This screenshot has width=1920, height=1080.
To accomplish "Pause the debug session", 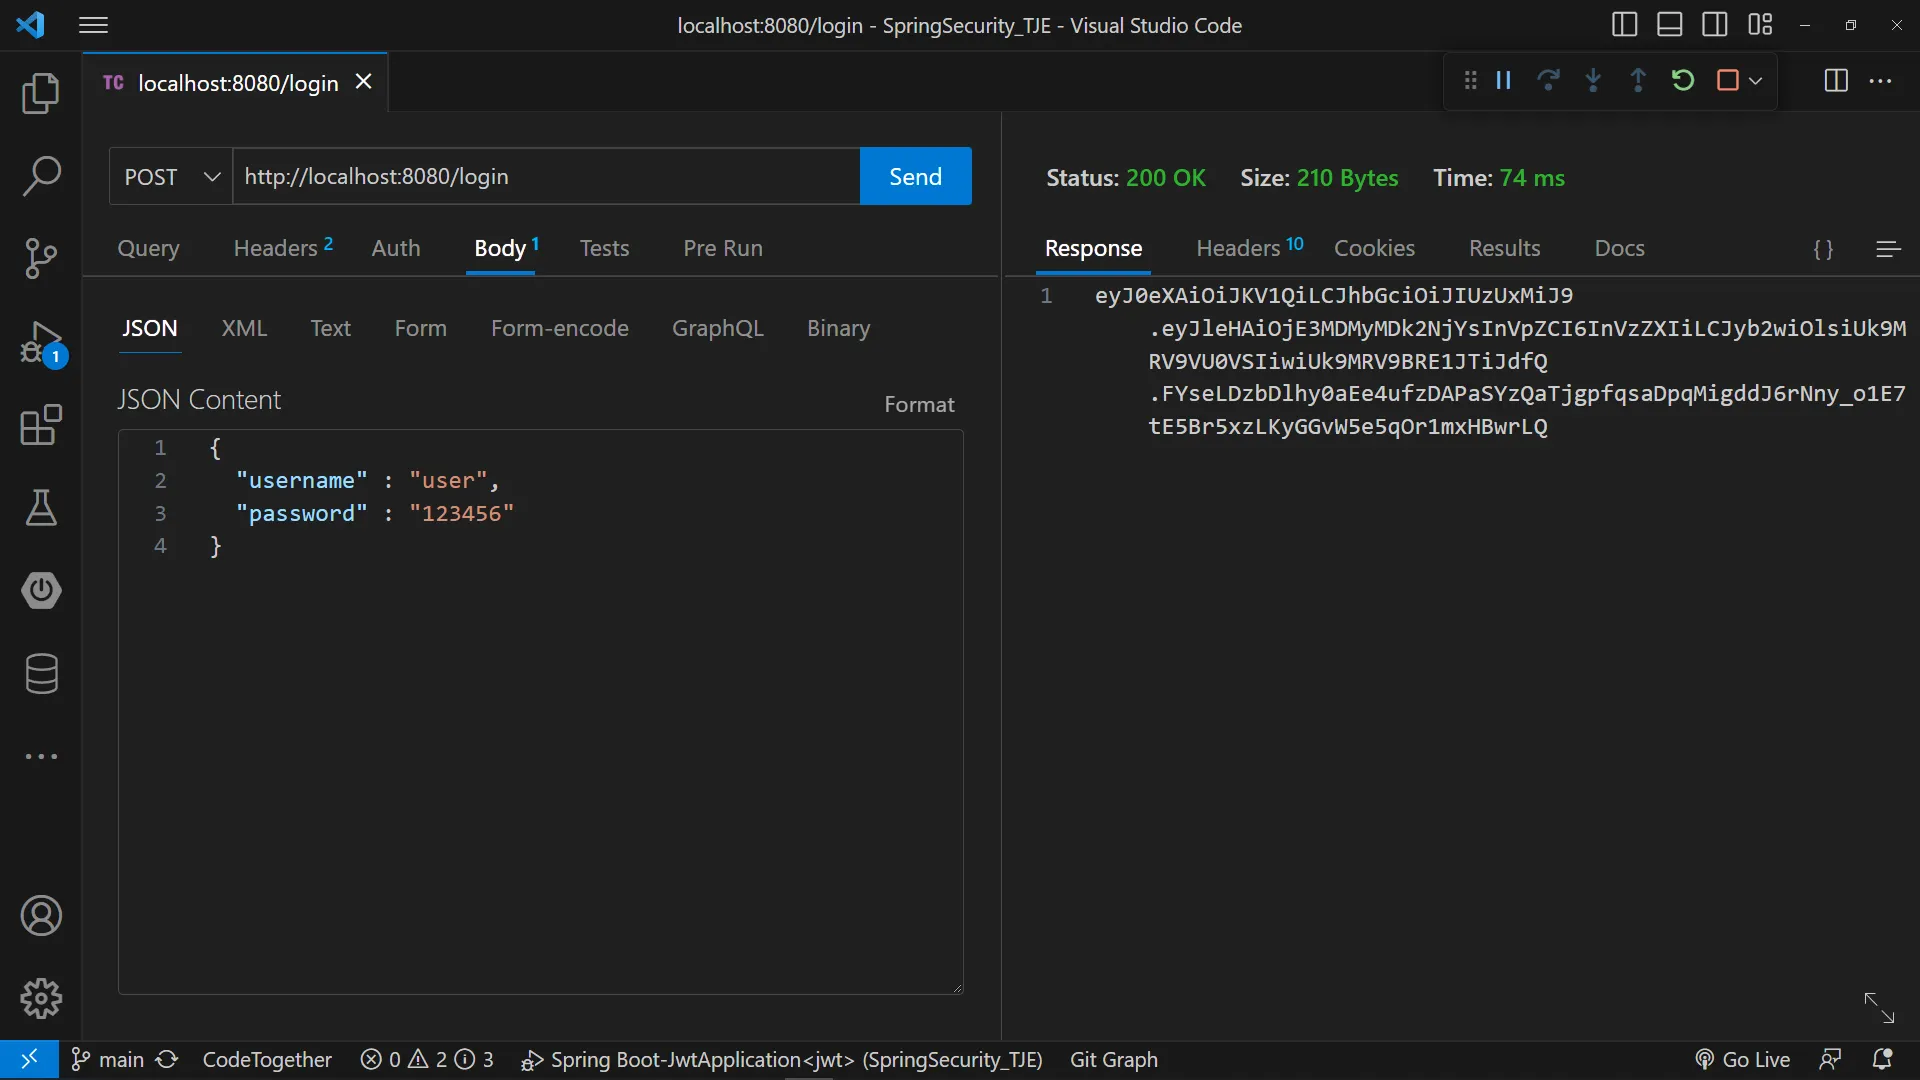I will coord(1503,81).
